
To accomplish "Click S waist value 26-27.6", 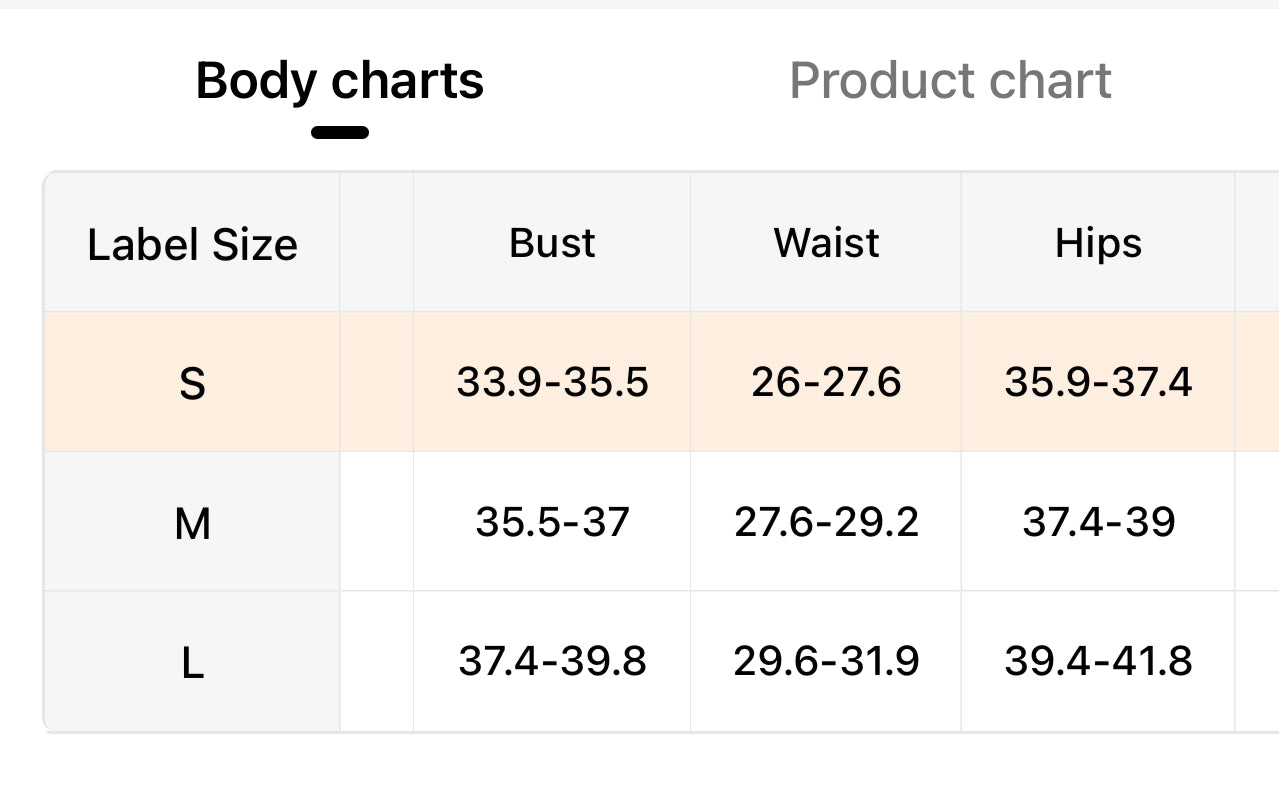I will pos(826,382).
